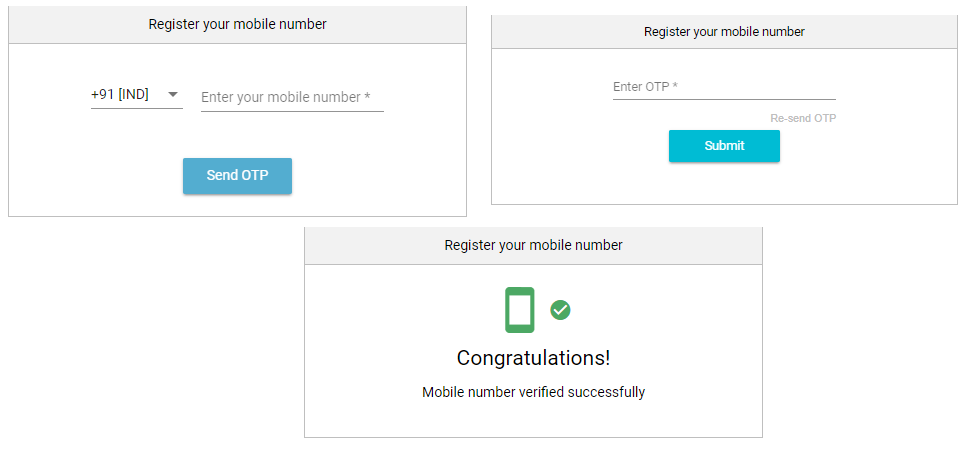Viewport: 974px width, 454px height.
Task: Click the panel title above Send OTP form
Action: (237, 24)
